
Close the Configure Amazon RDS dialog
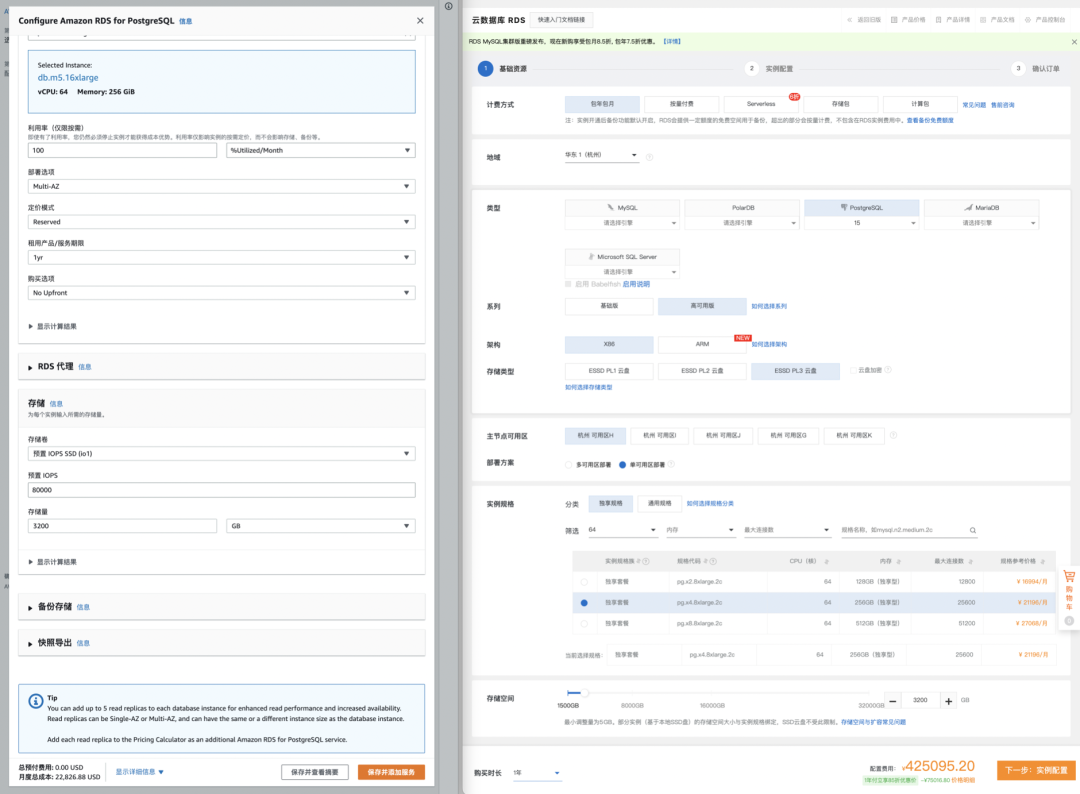[420, 20]
